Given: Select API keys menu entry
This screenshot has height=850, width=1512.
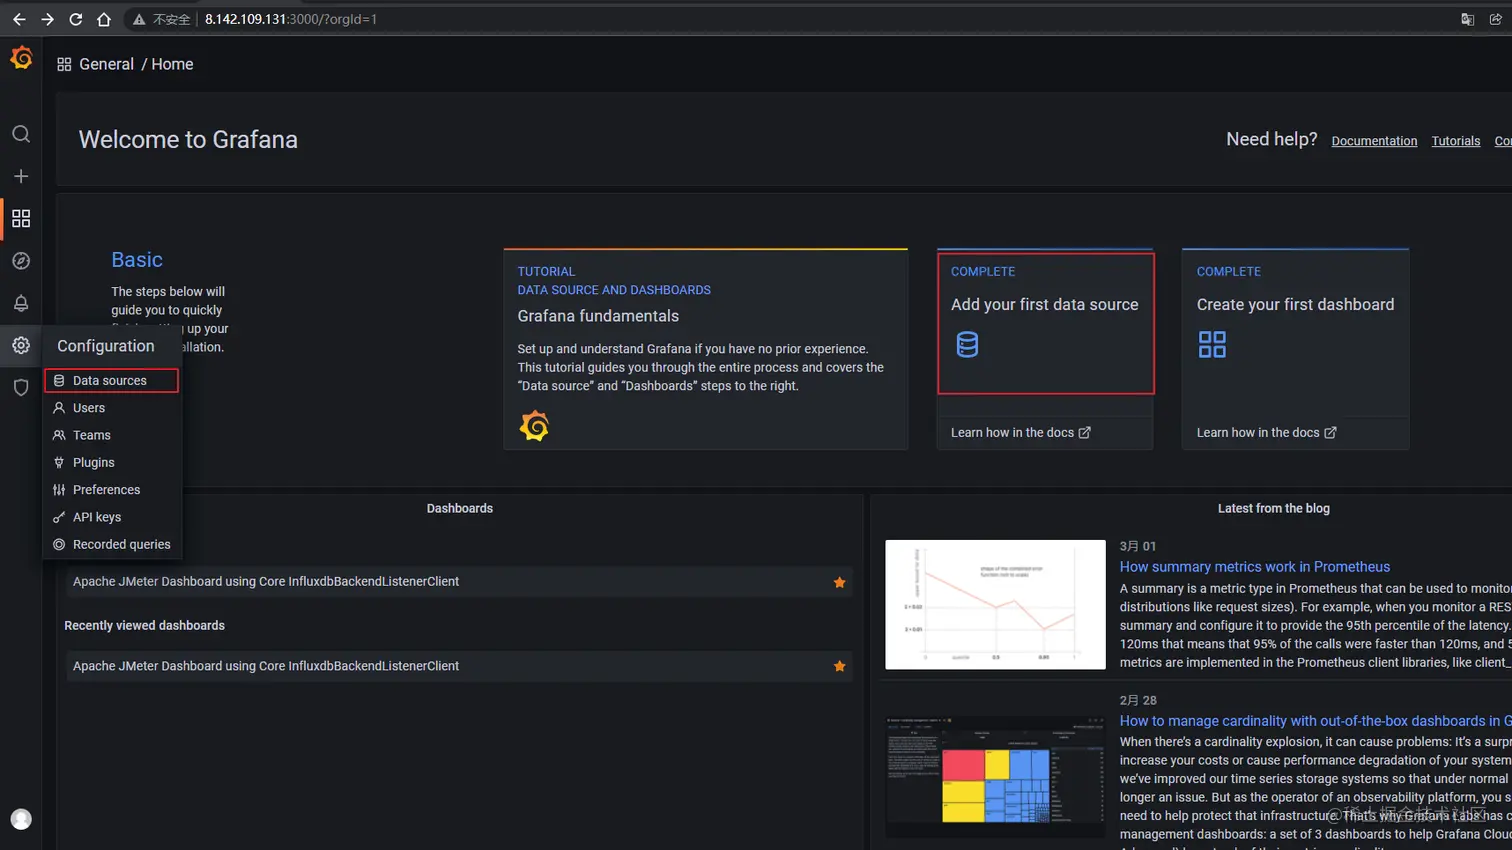Looking at the screenshot, I should pyautogui.click(x=98, y=517).
